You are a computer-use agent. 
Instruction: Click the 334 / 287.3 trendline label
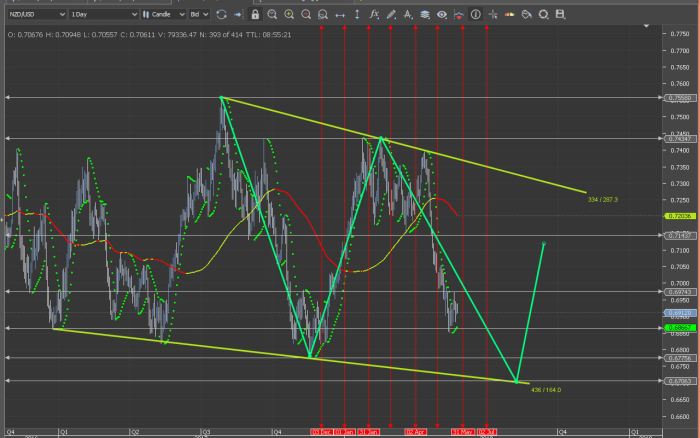(x=603, y=200)
